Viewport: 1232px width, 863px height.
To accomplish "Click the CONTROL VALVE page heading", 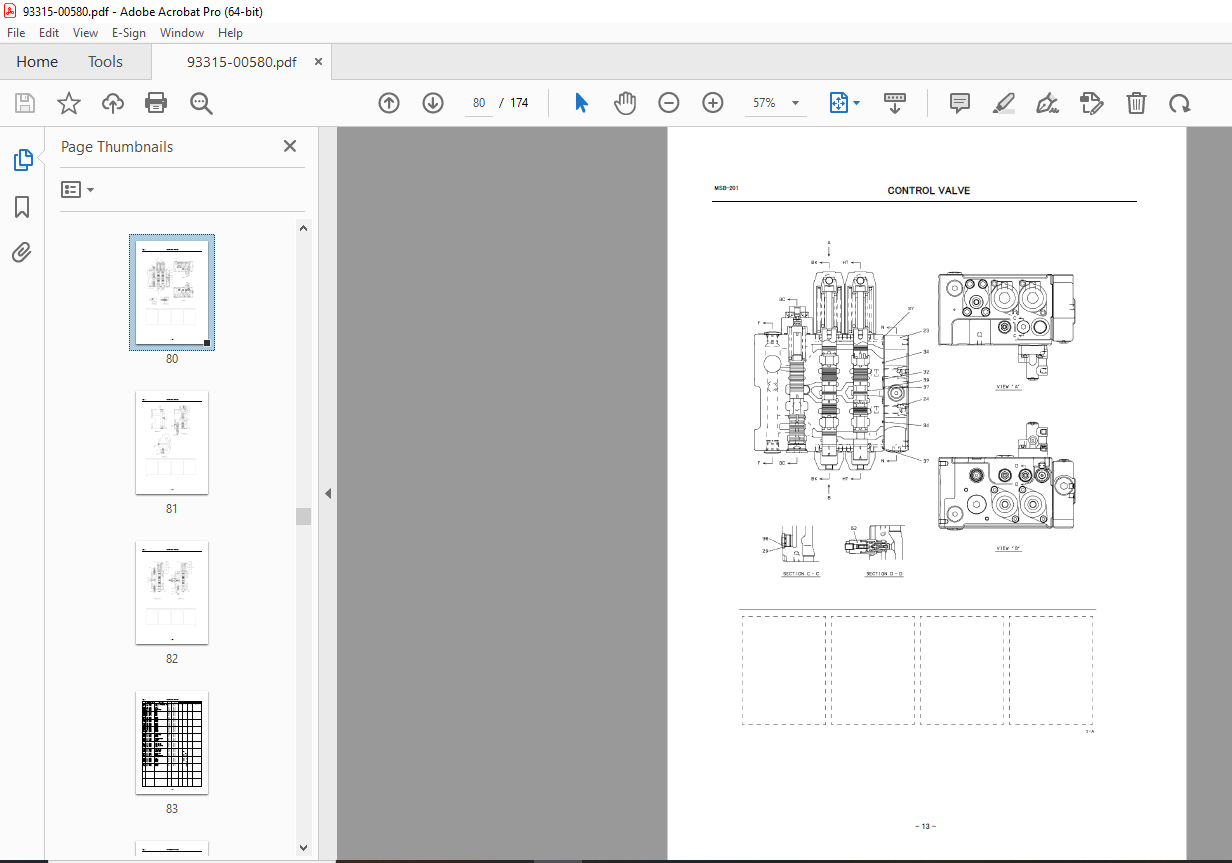I will tap(929, 191).
